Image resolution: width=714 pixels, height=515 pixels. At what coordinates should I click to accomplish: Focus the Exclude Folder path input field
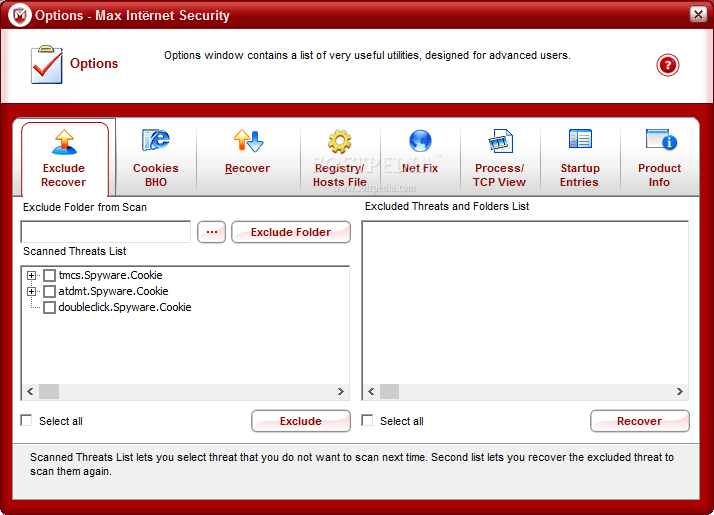click(x=106, y=232)
